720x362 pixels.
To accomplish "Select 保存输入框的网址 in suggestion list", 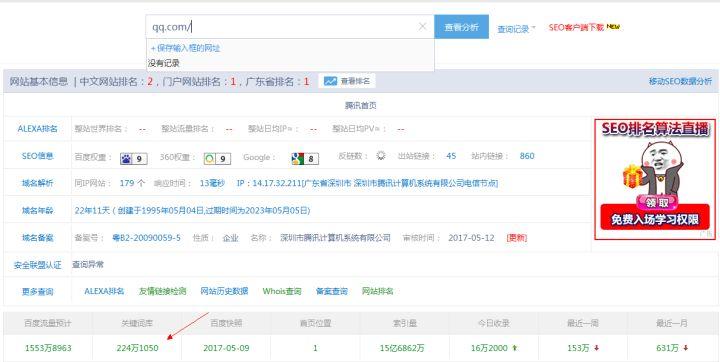I will click(186, 48).
